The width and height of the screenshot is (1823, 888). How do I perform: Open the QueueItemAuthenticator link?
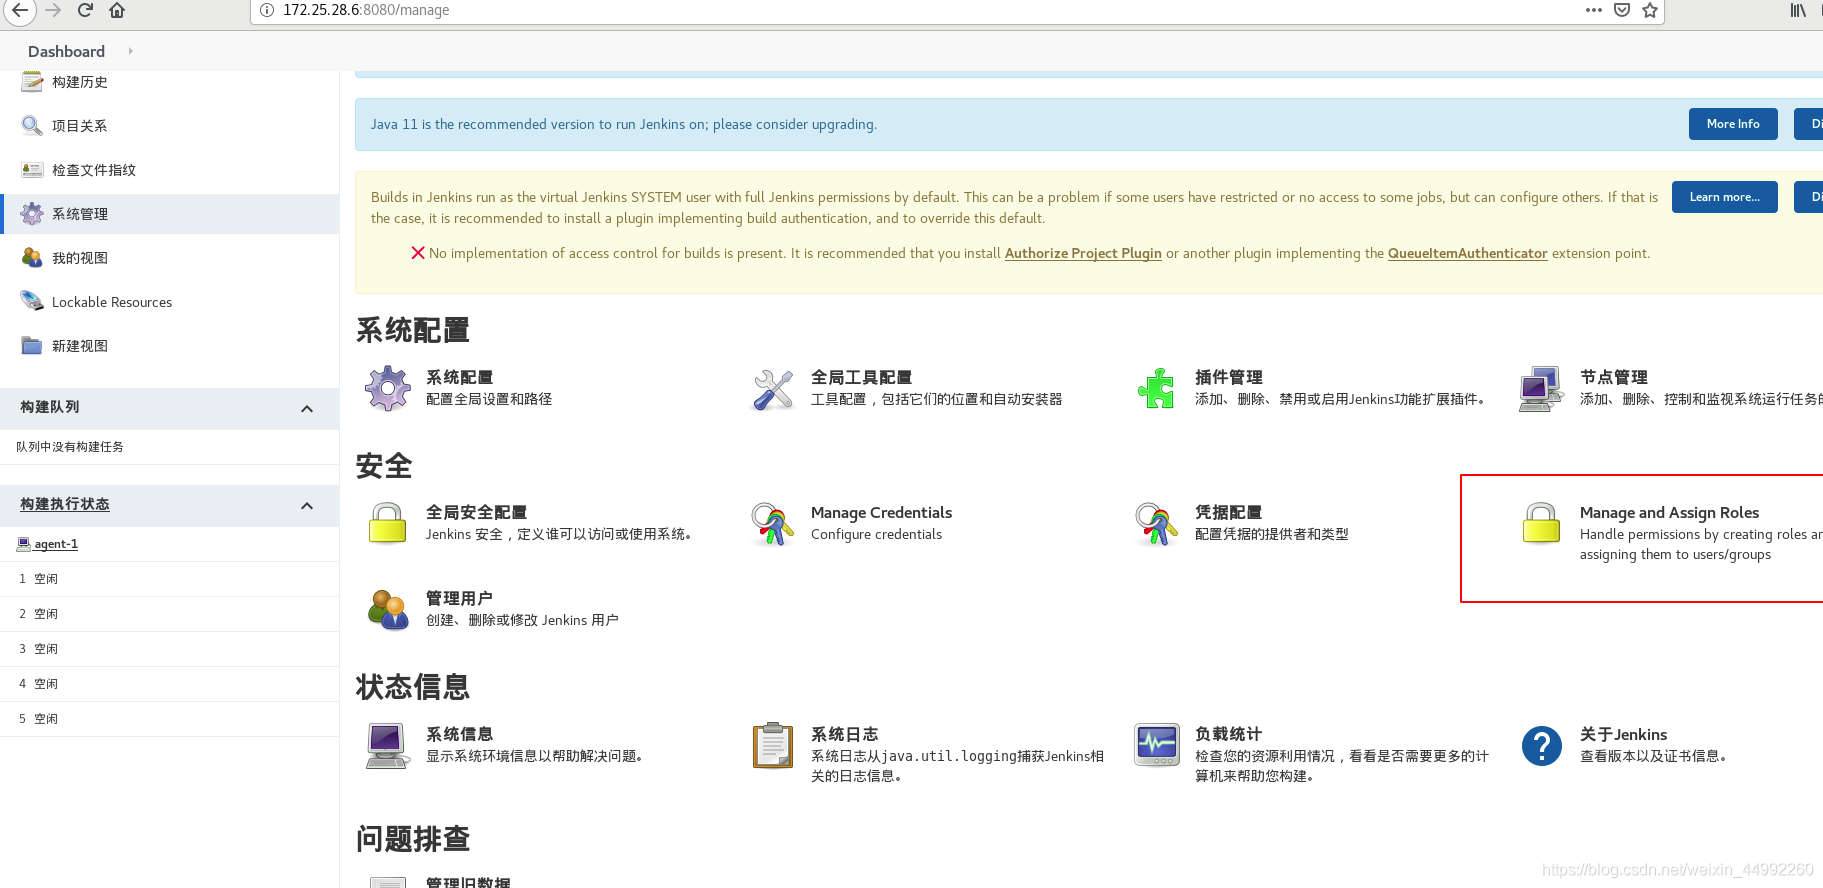click(x=1467, y=253)
